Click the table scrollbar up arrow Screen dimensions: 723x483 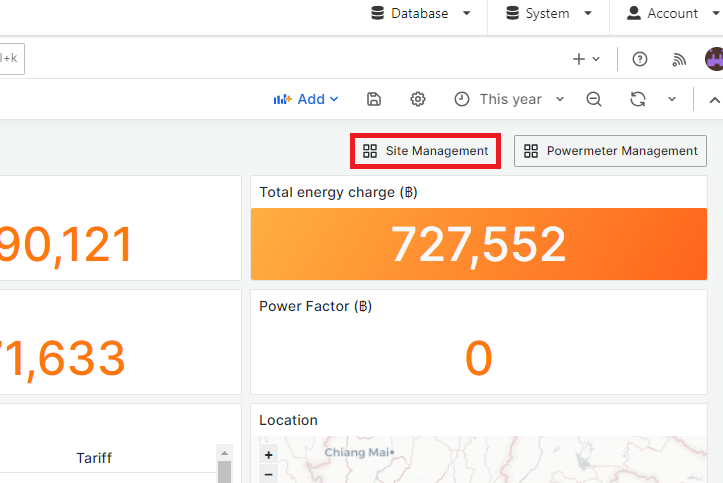(224, 454)
